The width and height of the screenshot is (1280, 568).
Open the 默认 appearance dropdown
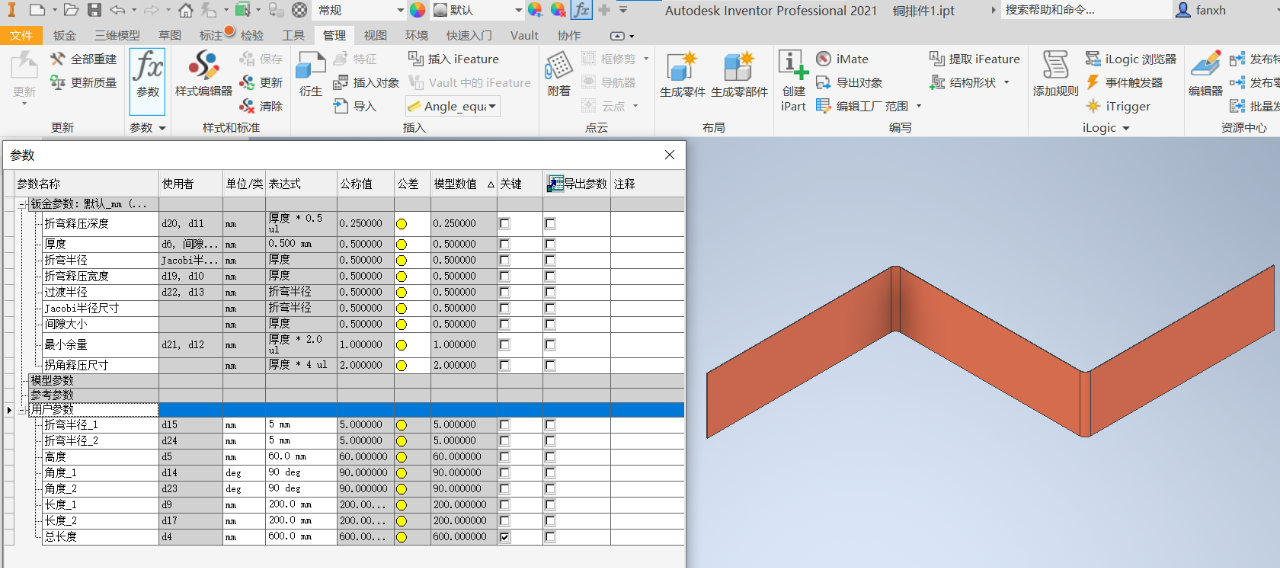(517, 10)
